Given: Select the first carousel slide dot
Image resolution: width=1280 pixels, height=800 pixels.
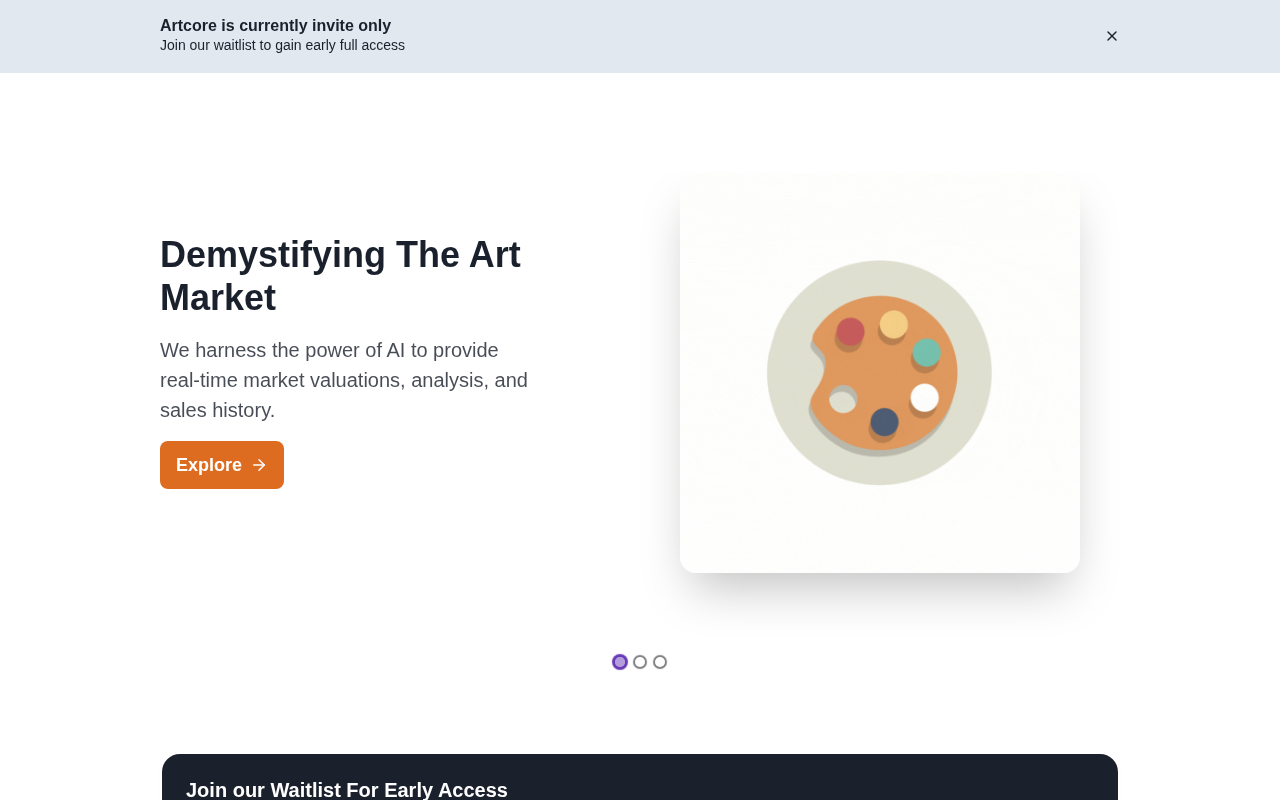Looking at the screenshot, I should [620, 662].
